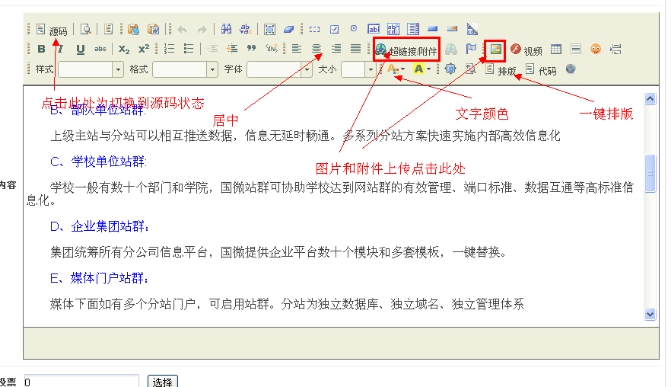Click the subscript X₂ icon
The image size is (672, 387).
tap(124, 49)
